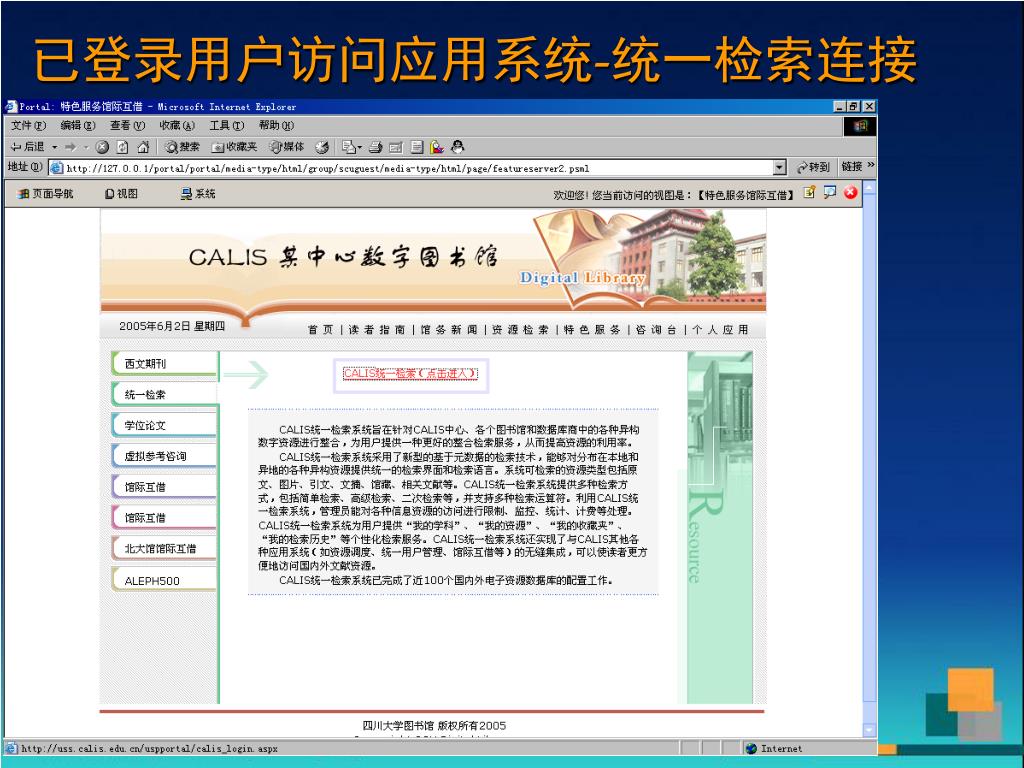Image resolution: width=1024 pixels, height=768 pixels.
Task: Click the Stop loading icon
Action: pos(102,147)
